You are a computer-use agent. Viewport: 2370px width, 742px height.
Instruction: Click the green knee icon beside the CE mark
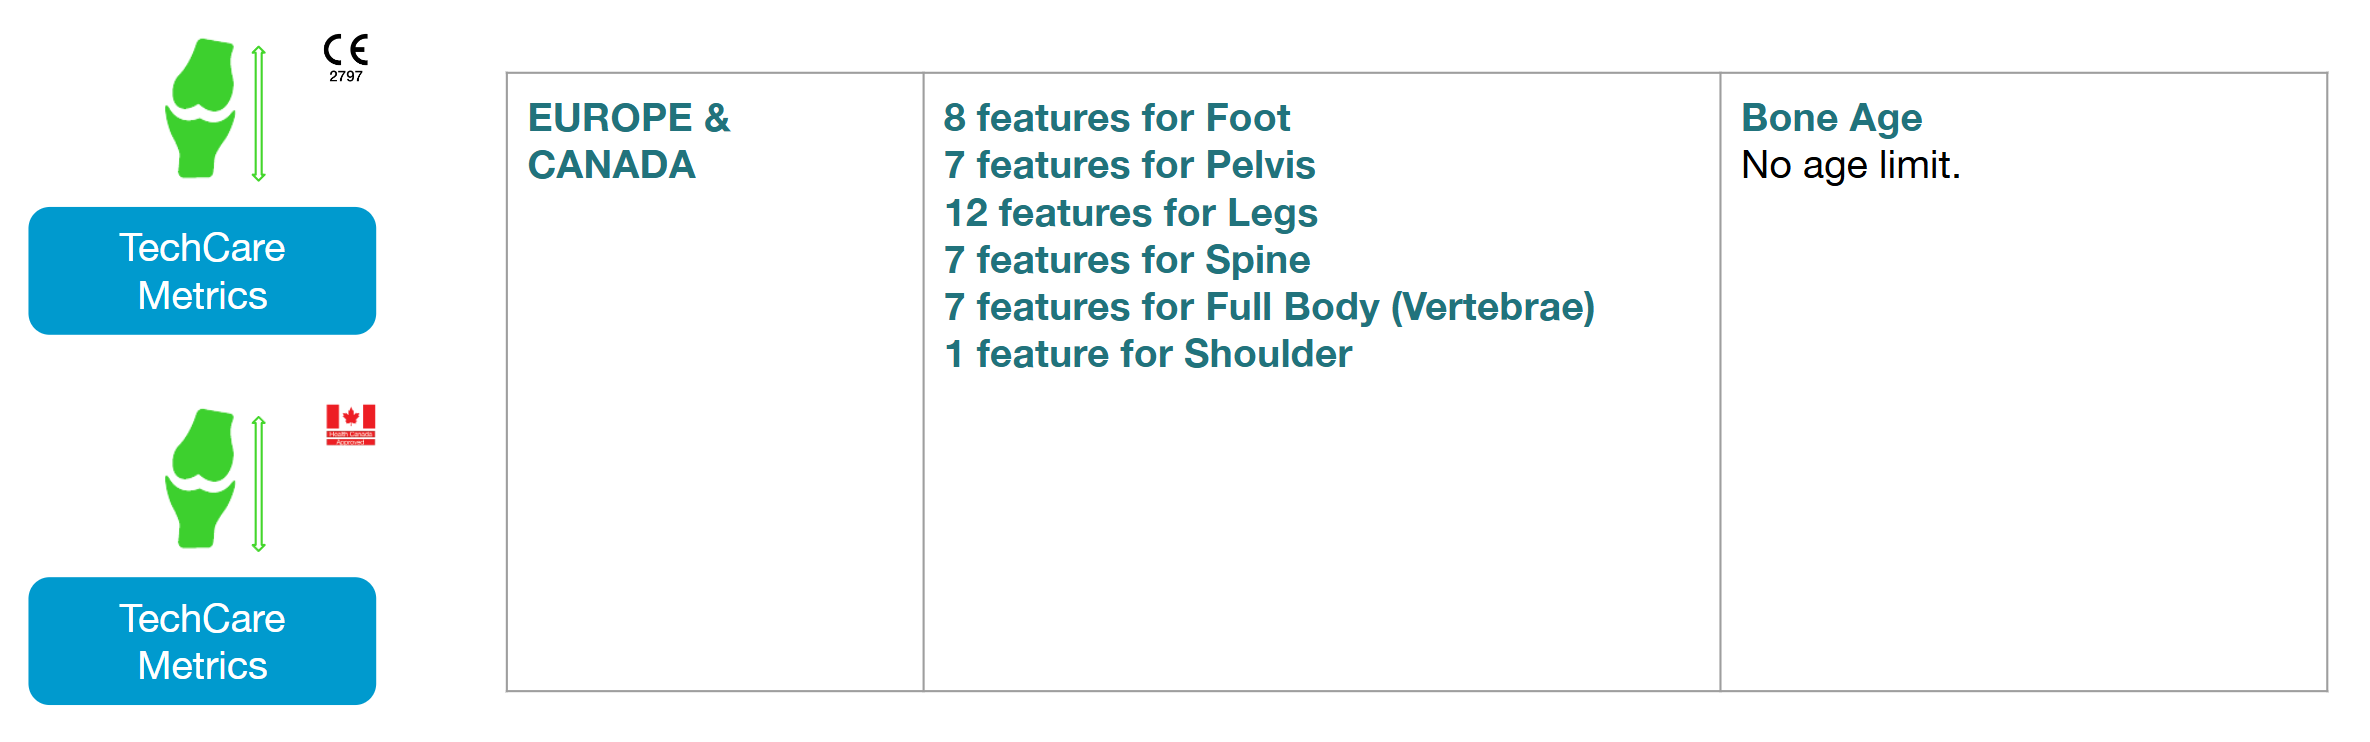tap(201, 109)
